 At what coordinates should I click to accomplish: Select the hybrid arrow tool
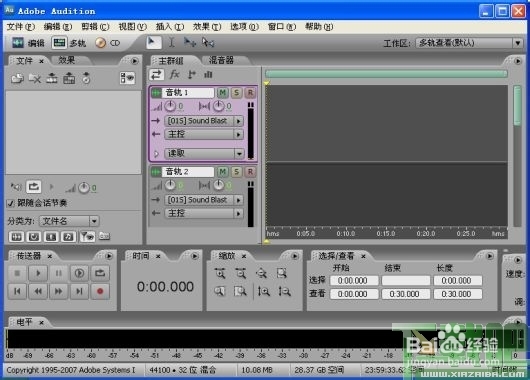tap(154, 42)
